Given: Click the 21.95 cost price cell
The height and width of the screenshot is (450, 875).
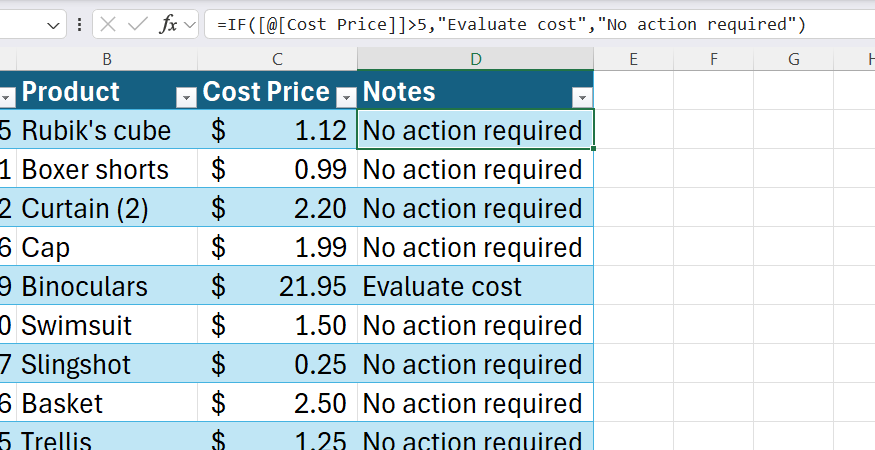Looking at the screenshot, I should click(x=277, y=286).
